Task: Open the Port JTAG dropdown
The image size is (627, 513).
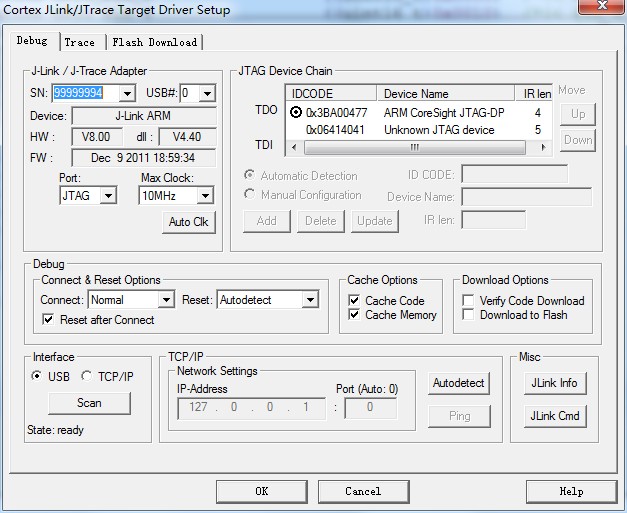Action: click(x=108, y=196)
